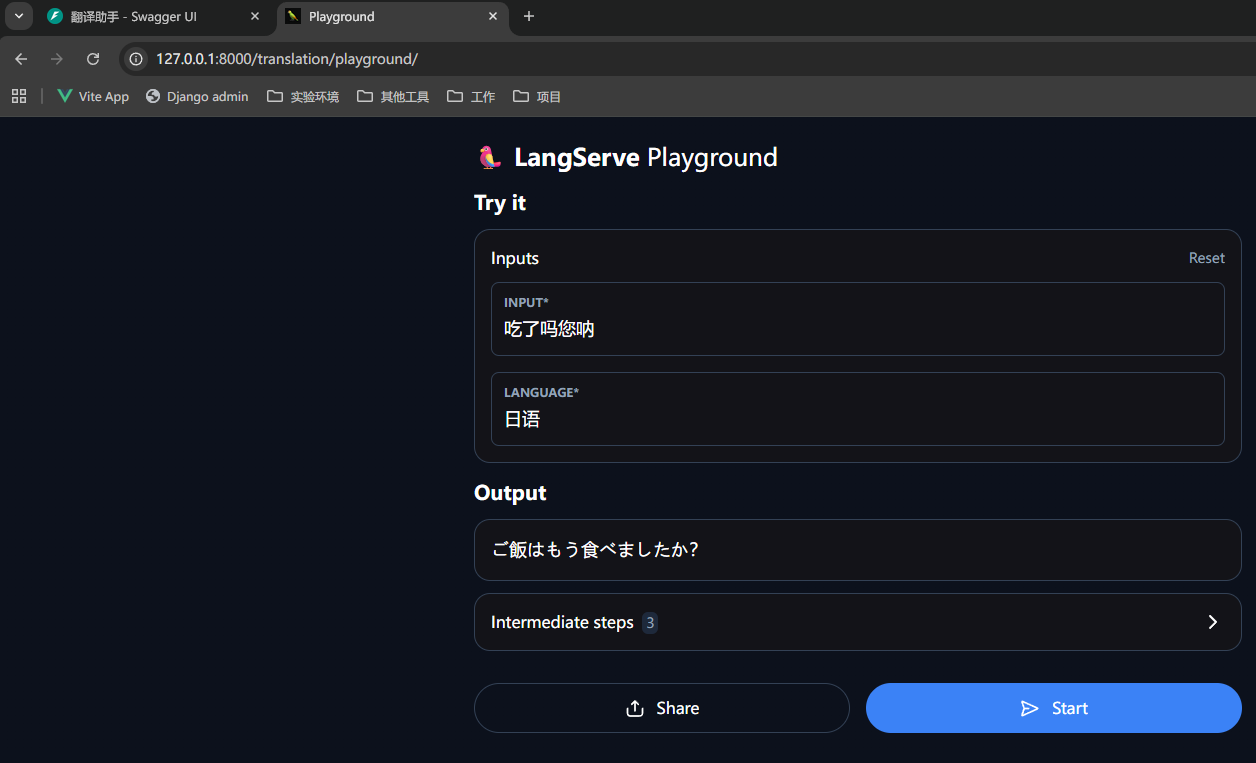
Task: Click the Japanese output text
Action: tap(595, 550)
